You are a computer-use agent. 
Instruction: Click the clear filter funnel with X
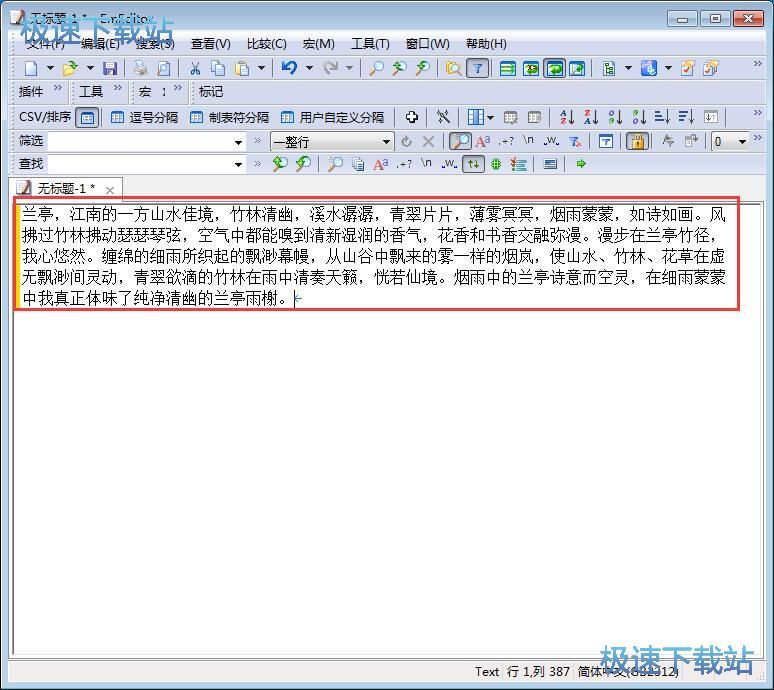[575, 142]
